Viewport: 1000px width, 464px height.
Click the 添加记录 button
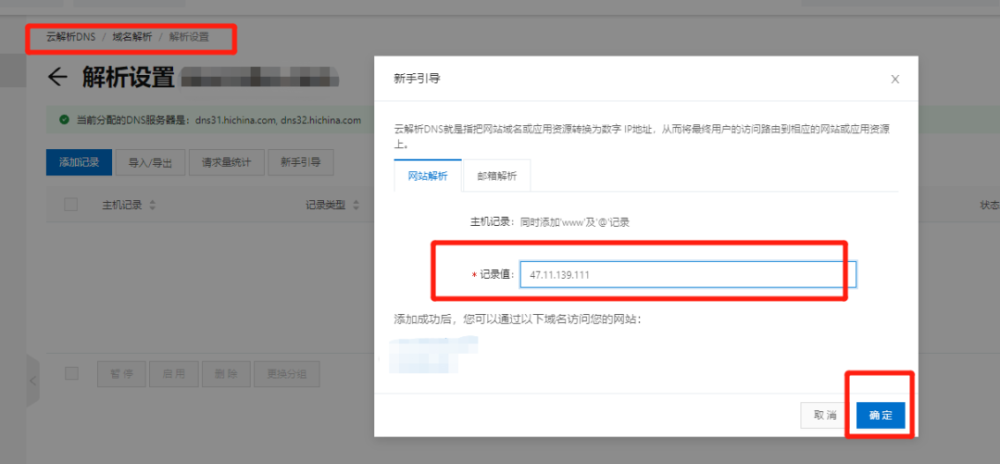point(79,163)
